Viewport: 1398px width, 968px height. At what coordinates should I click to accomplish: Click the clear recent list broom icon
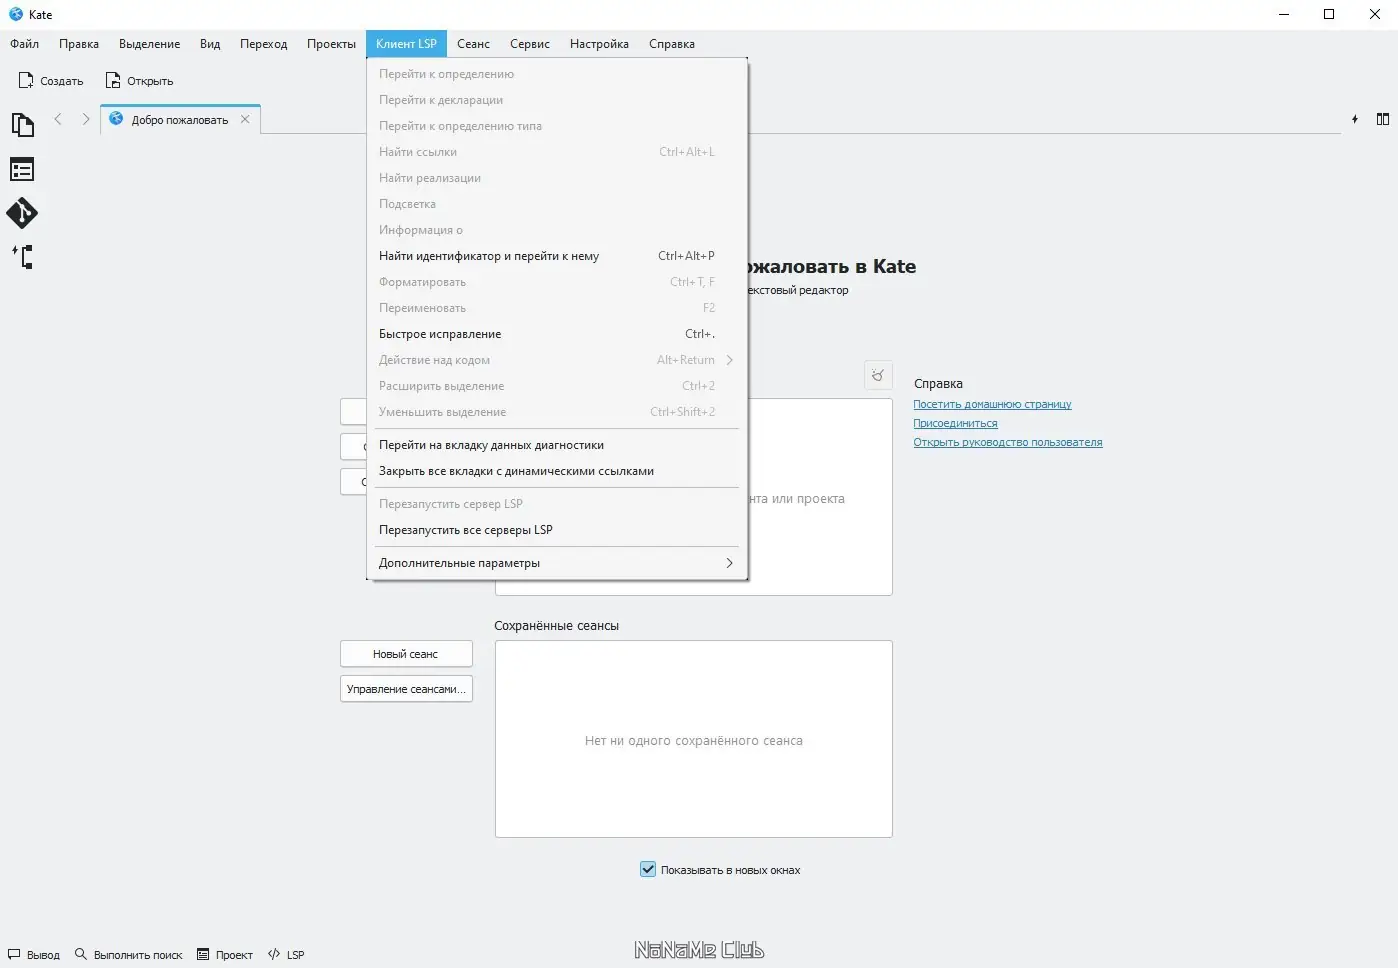pyautogui.click(x=878, y=375)
